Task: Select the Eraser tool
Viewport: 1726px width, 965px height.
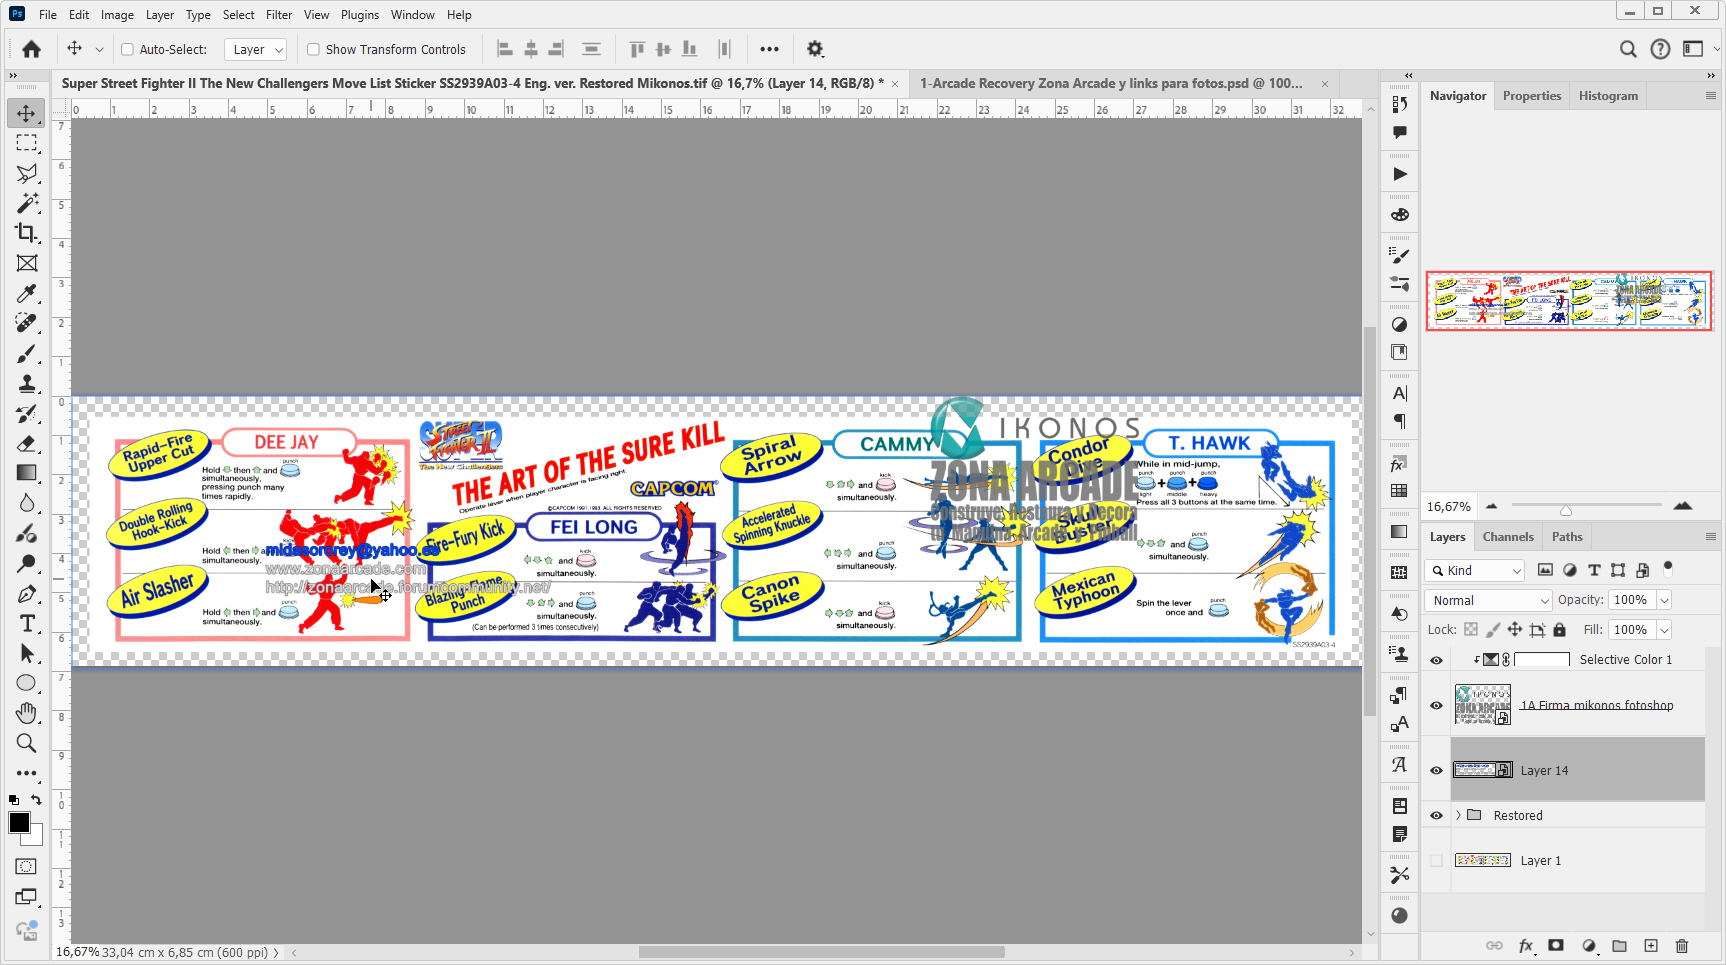Action: pos(27,443)
